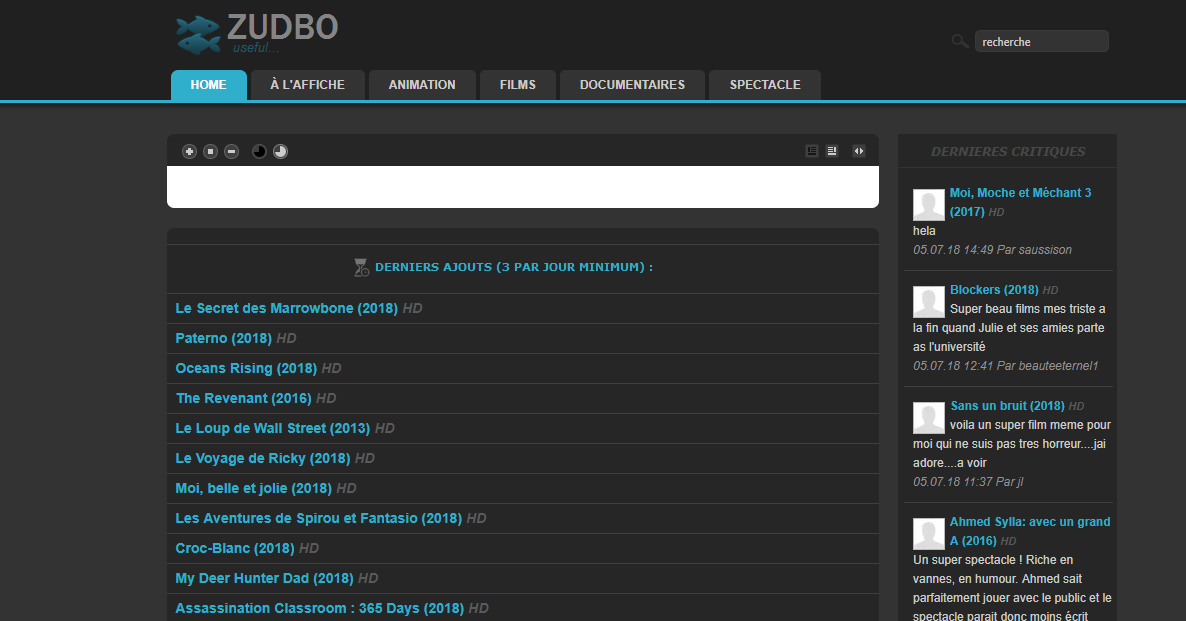Image resolution: width=1186 pixels, height=621 pixels.
Task: Click the magnifier search icon
Action: coord(960,41)
